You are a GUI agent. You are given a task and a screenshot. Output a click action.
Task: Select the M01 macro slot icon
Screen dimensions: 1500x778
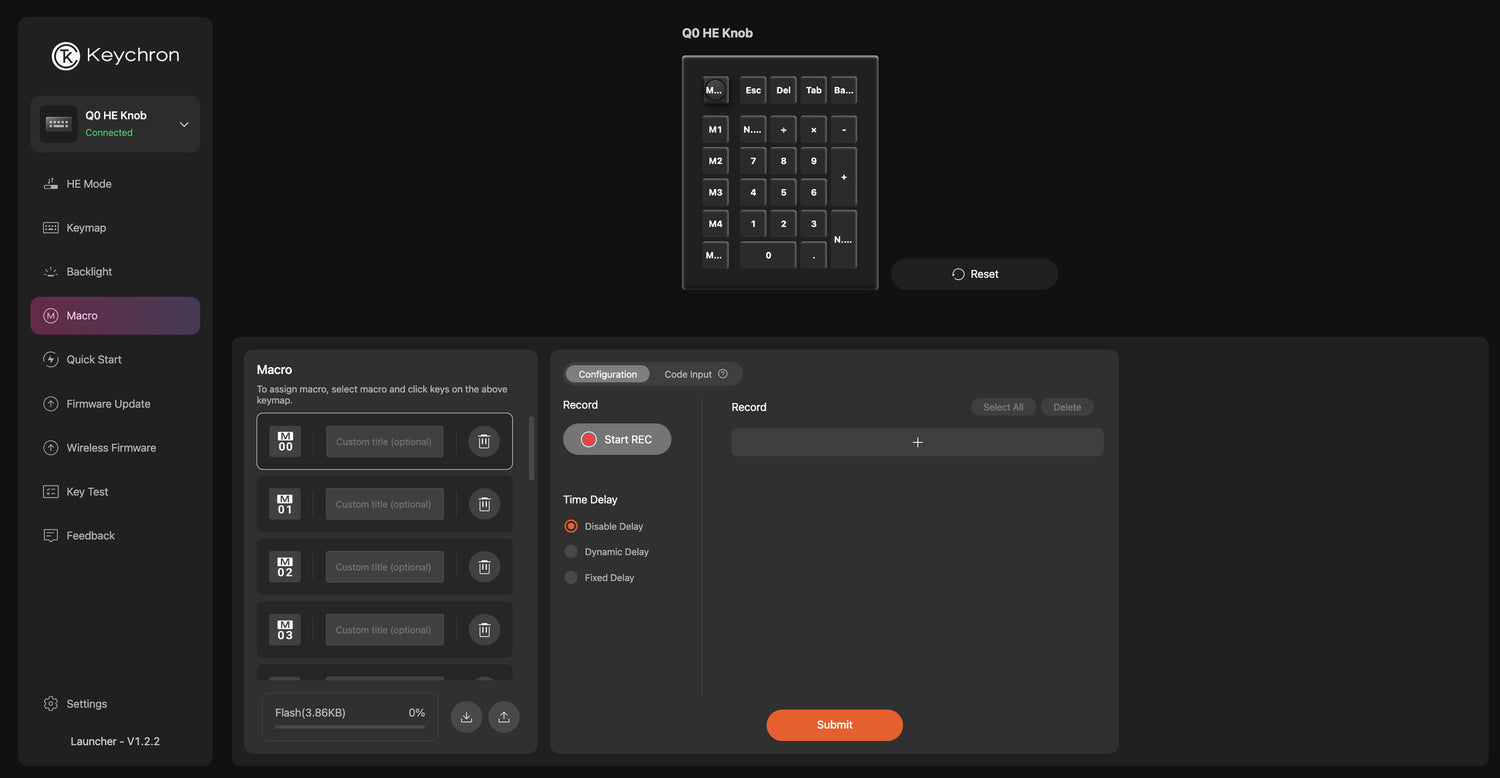(x=285, y=504)
